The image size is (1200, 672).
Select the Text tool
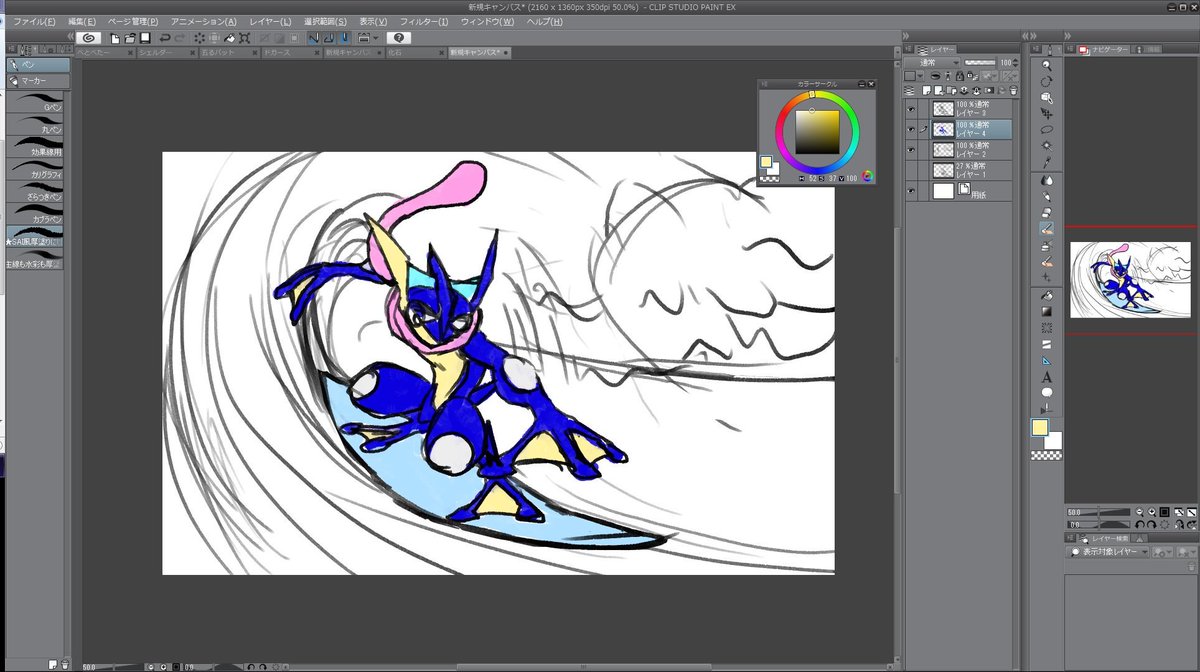(1047, 377)
